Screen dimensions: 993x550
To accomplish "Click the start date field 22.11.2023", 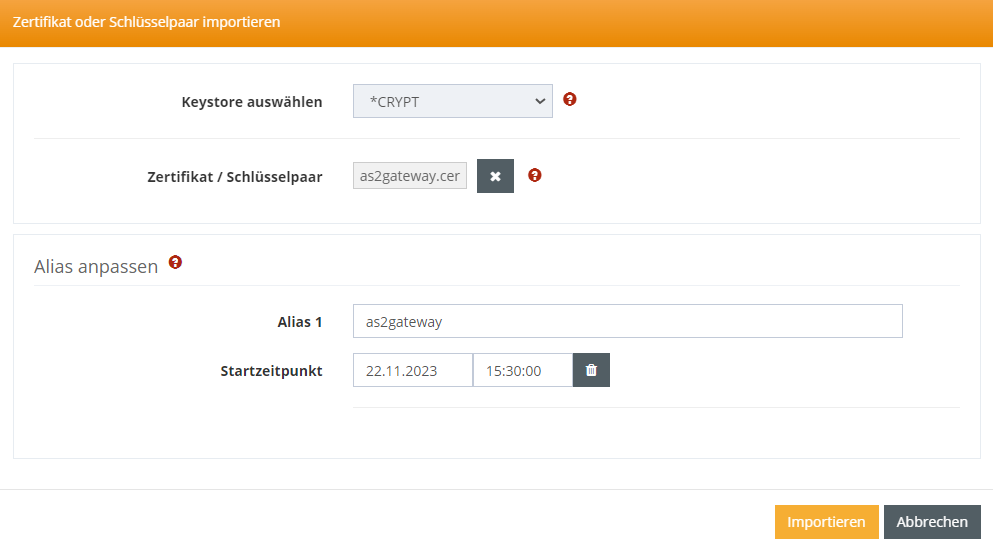I will tap(412, 370).
